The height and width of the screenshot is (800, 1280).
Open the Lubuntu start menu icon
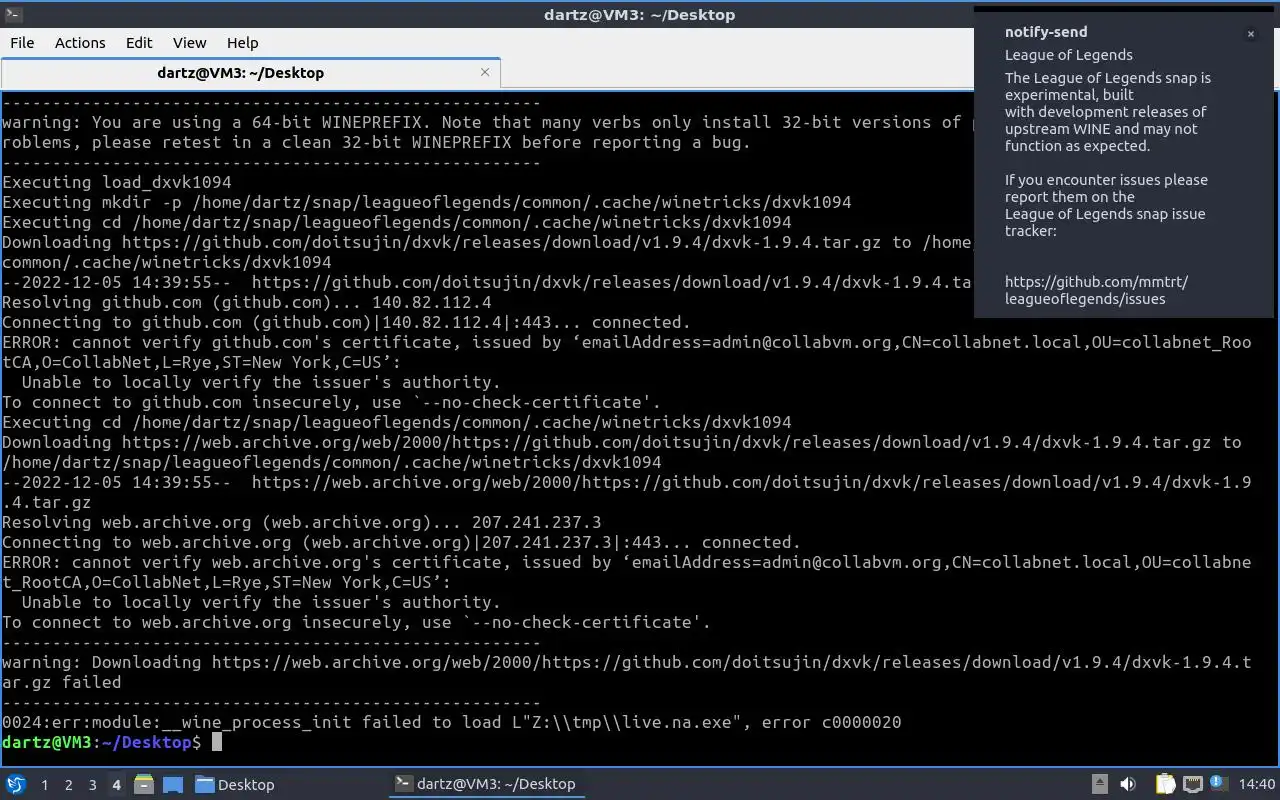(15, 784)
